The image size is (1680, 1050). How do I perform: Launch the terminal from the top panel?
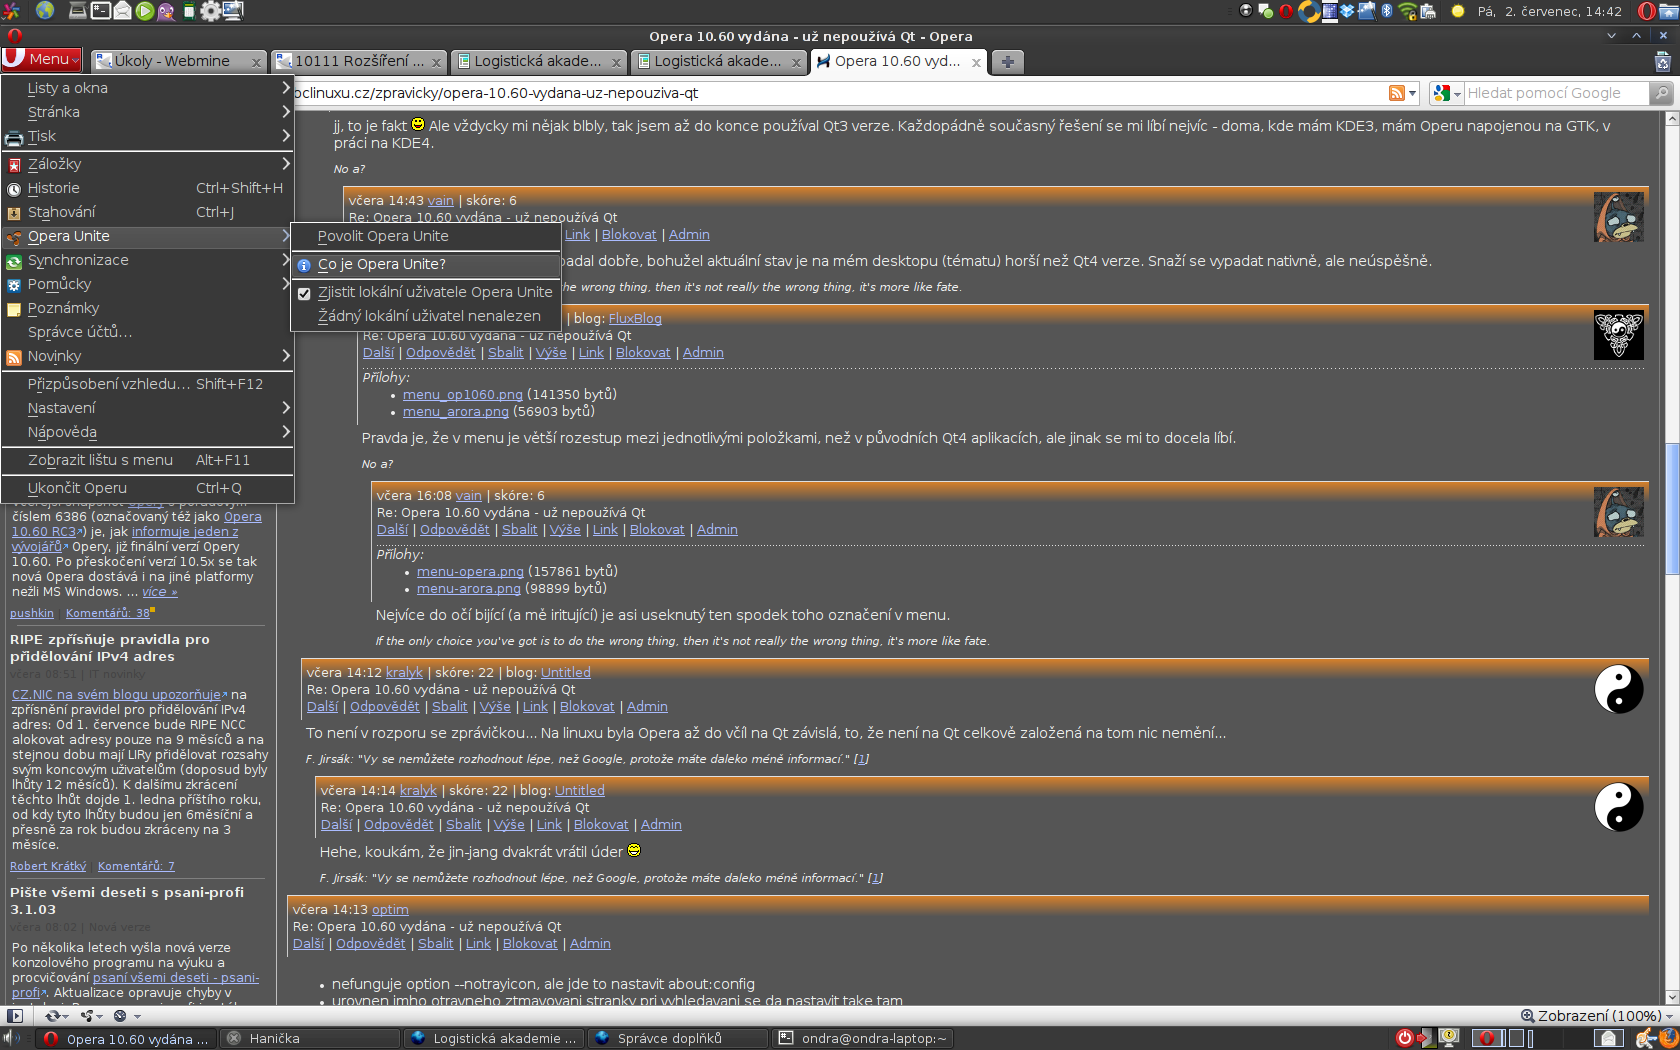point(101,11)
